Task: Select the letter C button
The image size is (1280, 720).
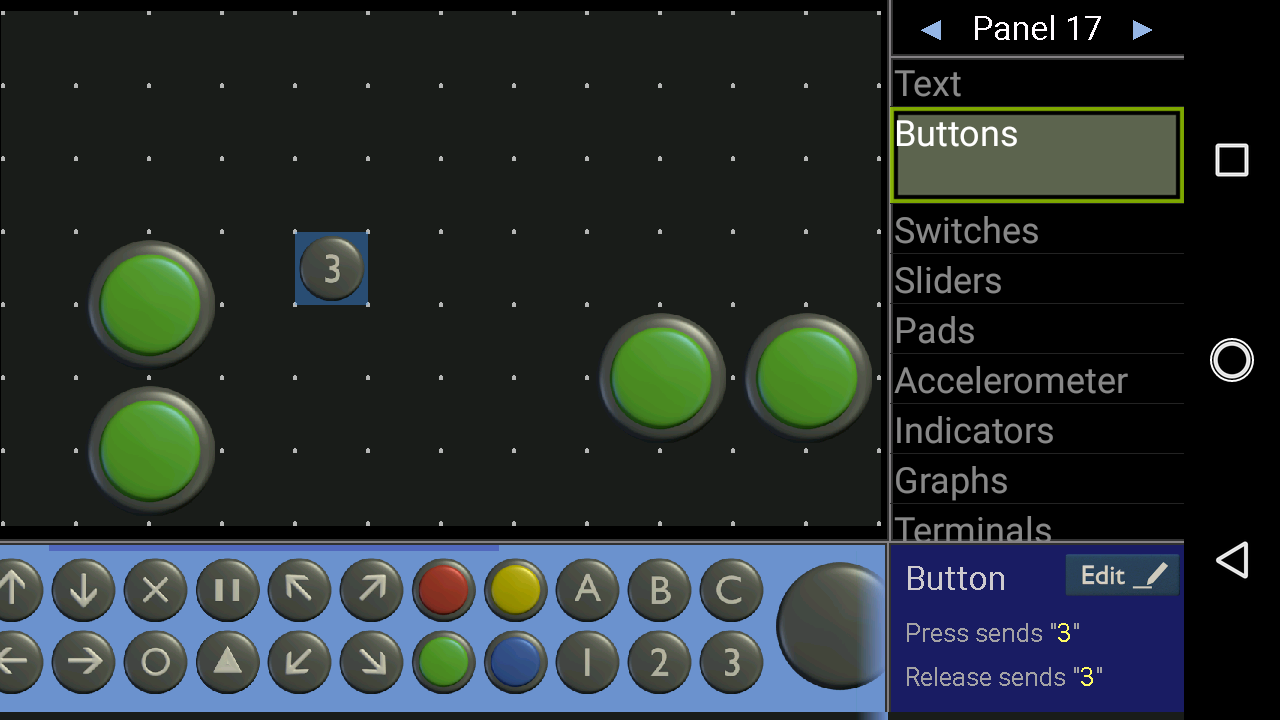Action: [x=731, y=590]
